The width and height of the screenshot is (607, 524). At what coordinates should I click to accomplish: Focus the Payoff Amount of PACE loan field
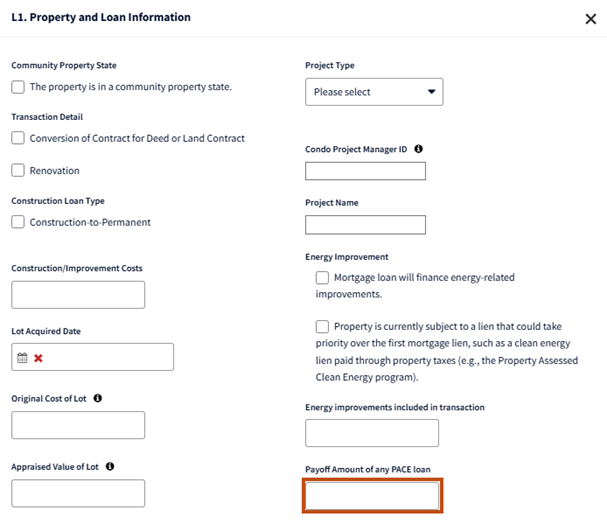pyautogui.click(x=372, y=495)
